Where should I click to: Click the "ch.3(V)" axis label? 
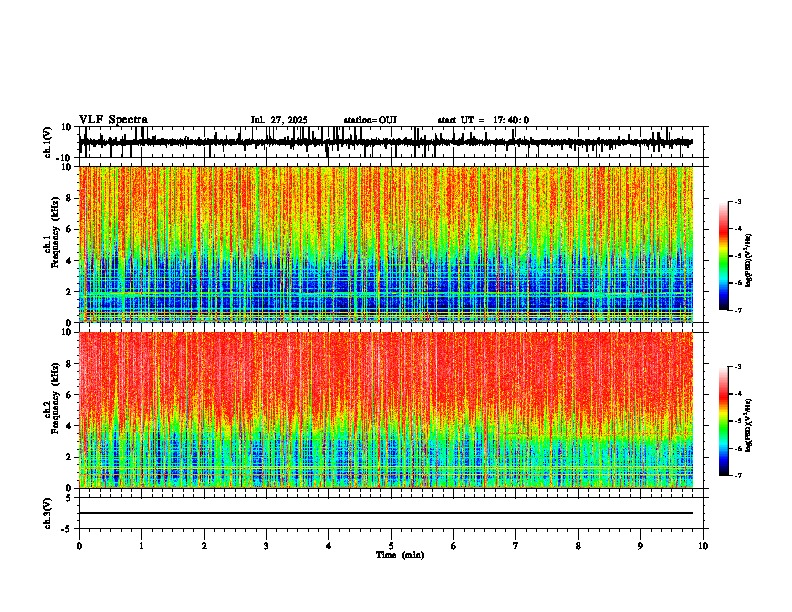tap(48, 513)
